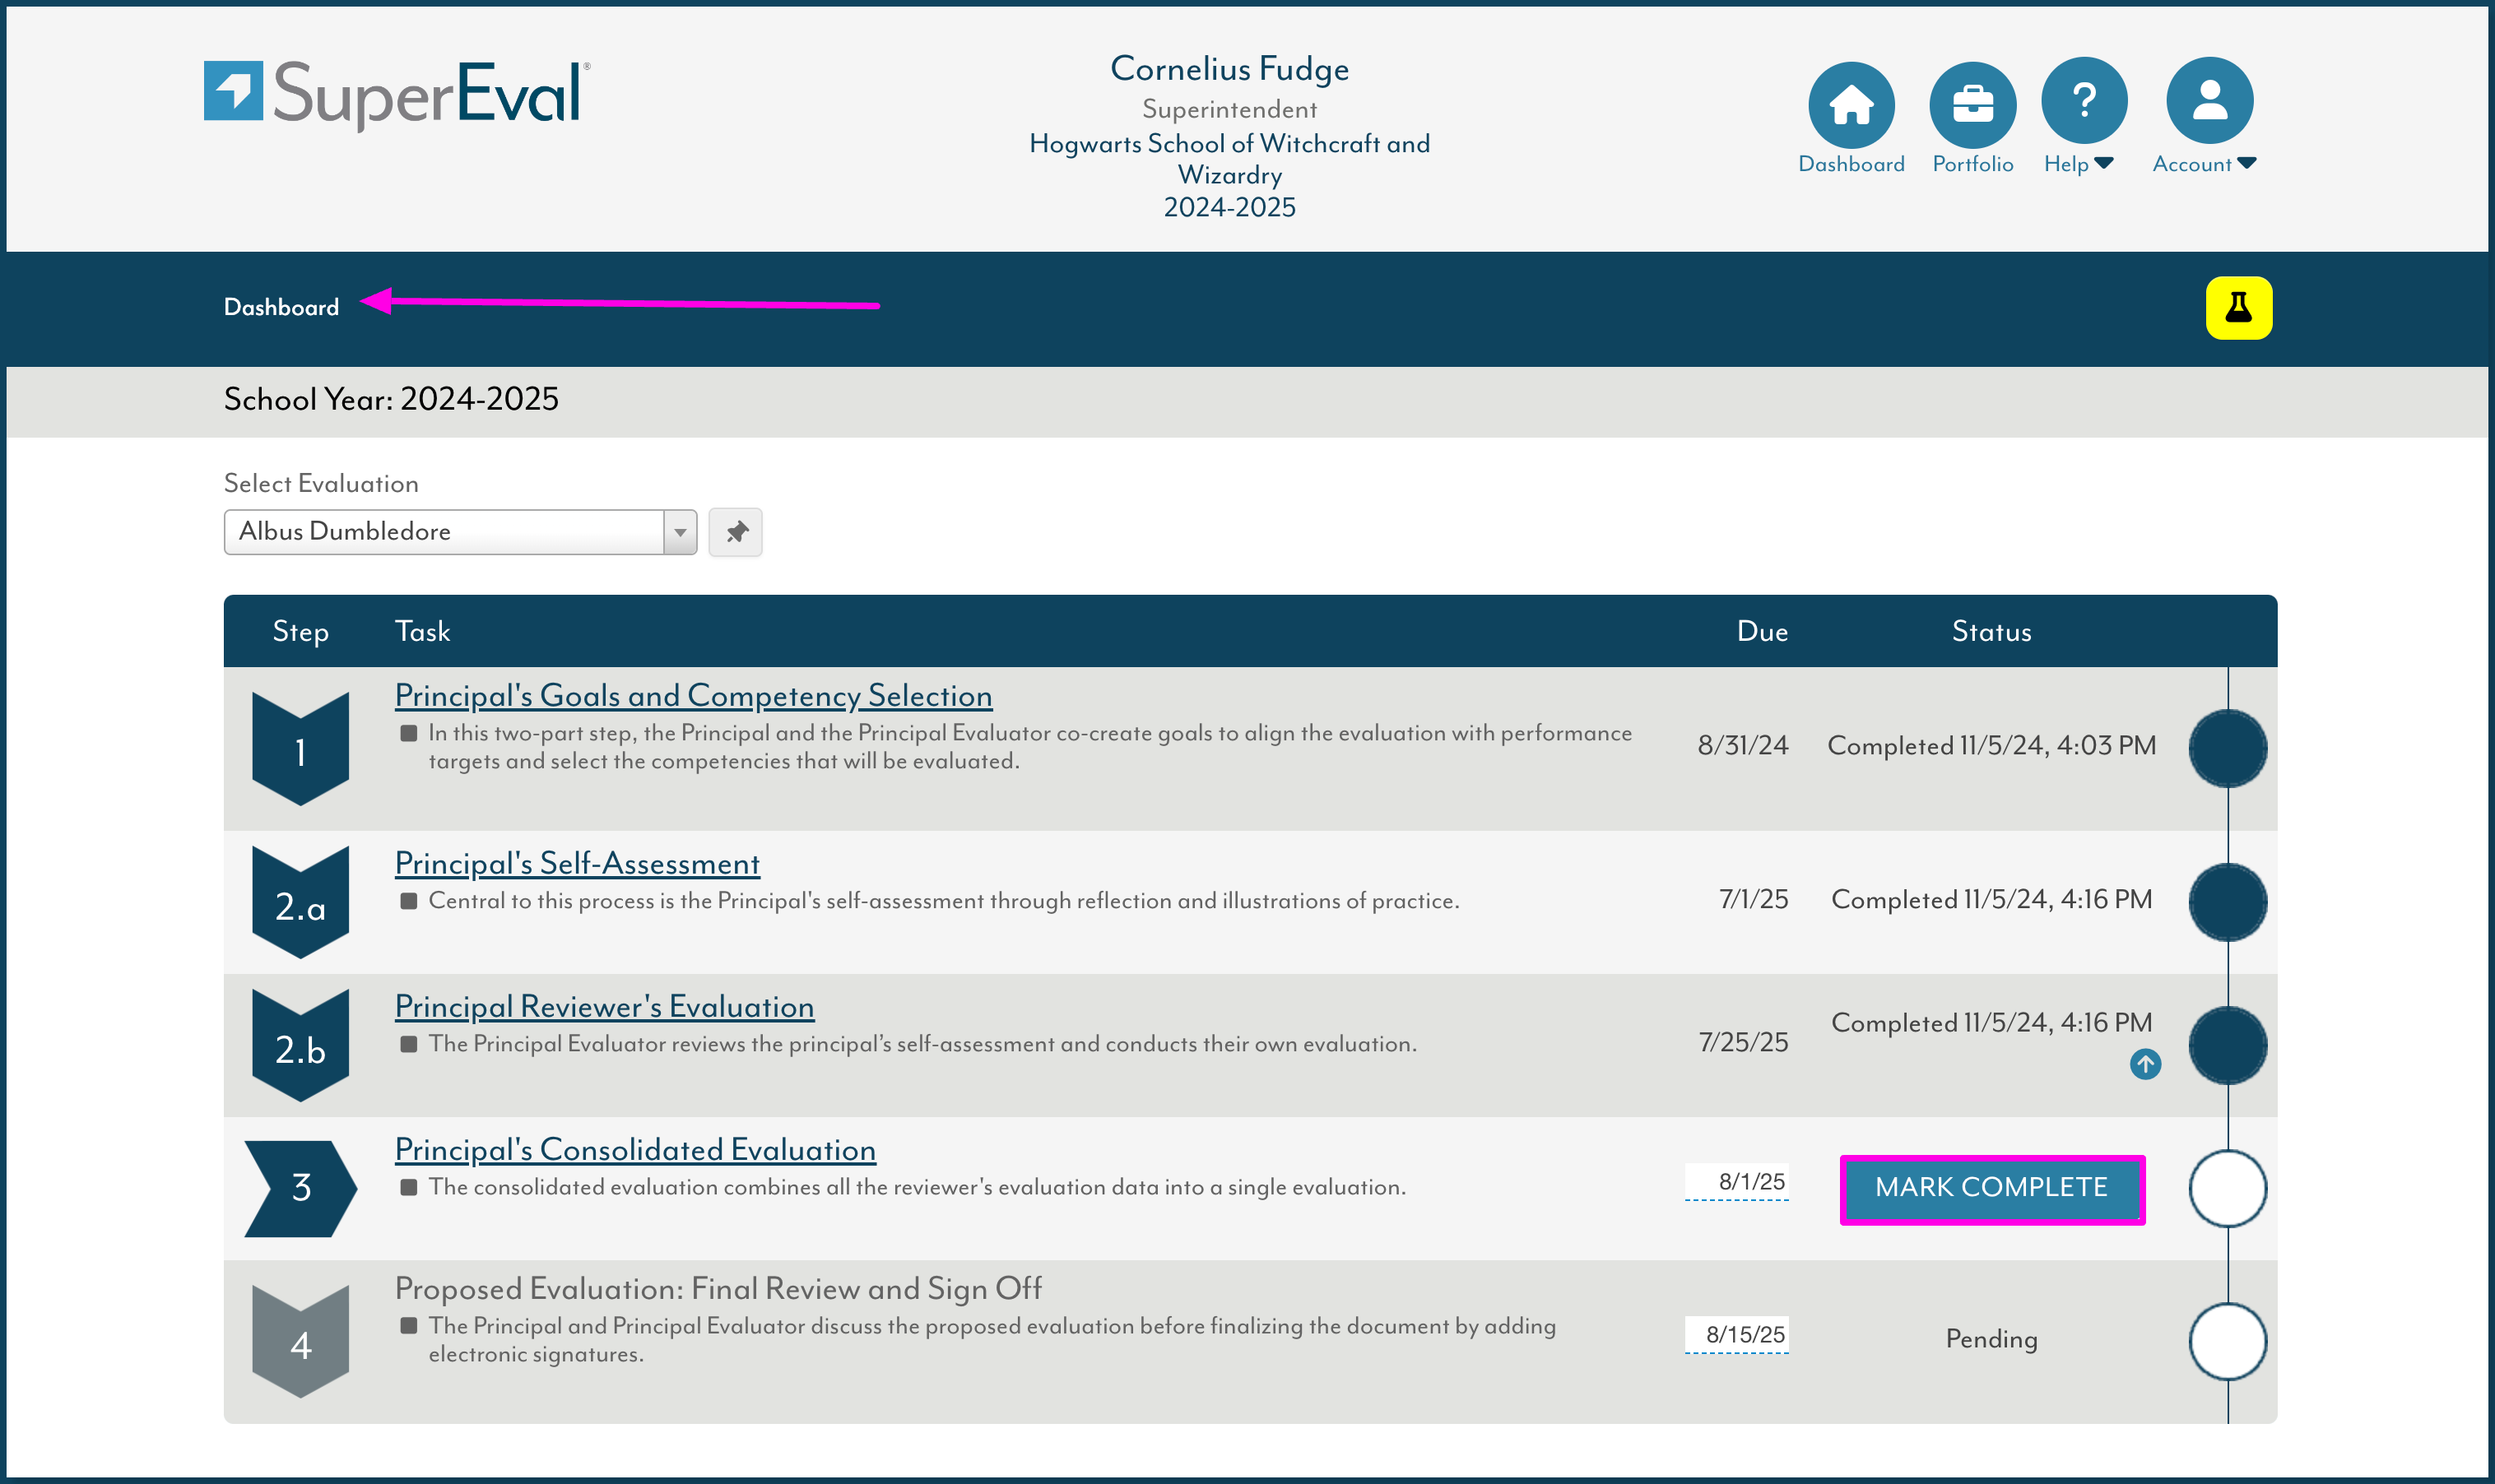Click the Albus Dumbledore evaluation selector
The image size is (2495, 1484).
coord(460,532)
